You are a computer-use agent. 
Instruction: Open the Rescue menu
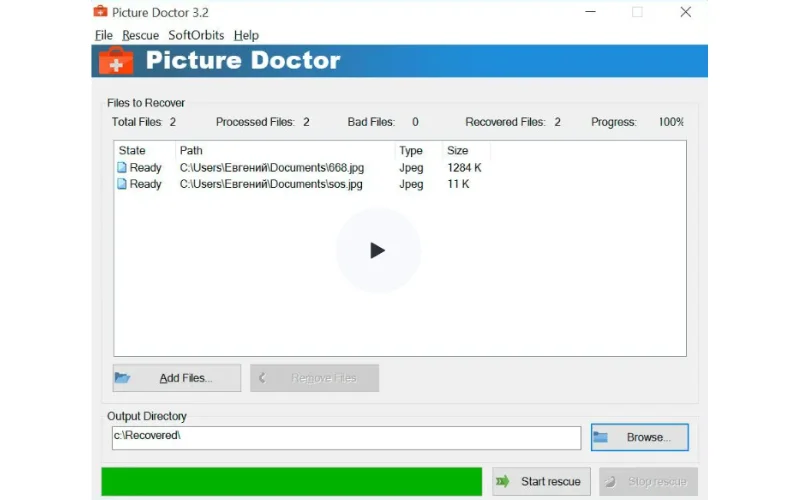[140, 35]
